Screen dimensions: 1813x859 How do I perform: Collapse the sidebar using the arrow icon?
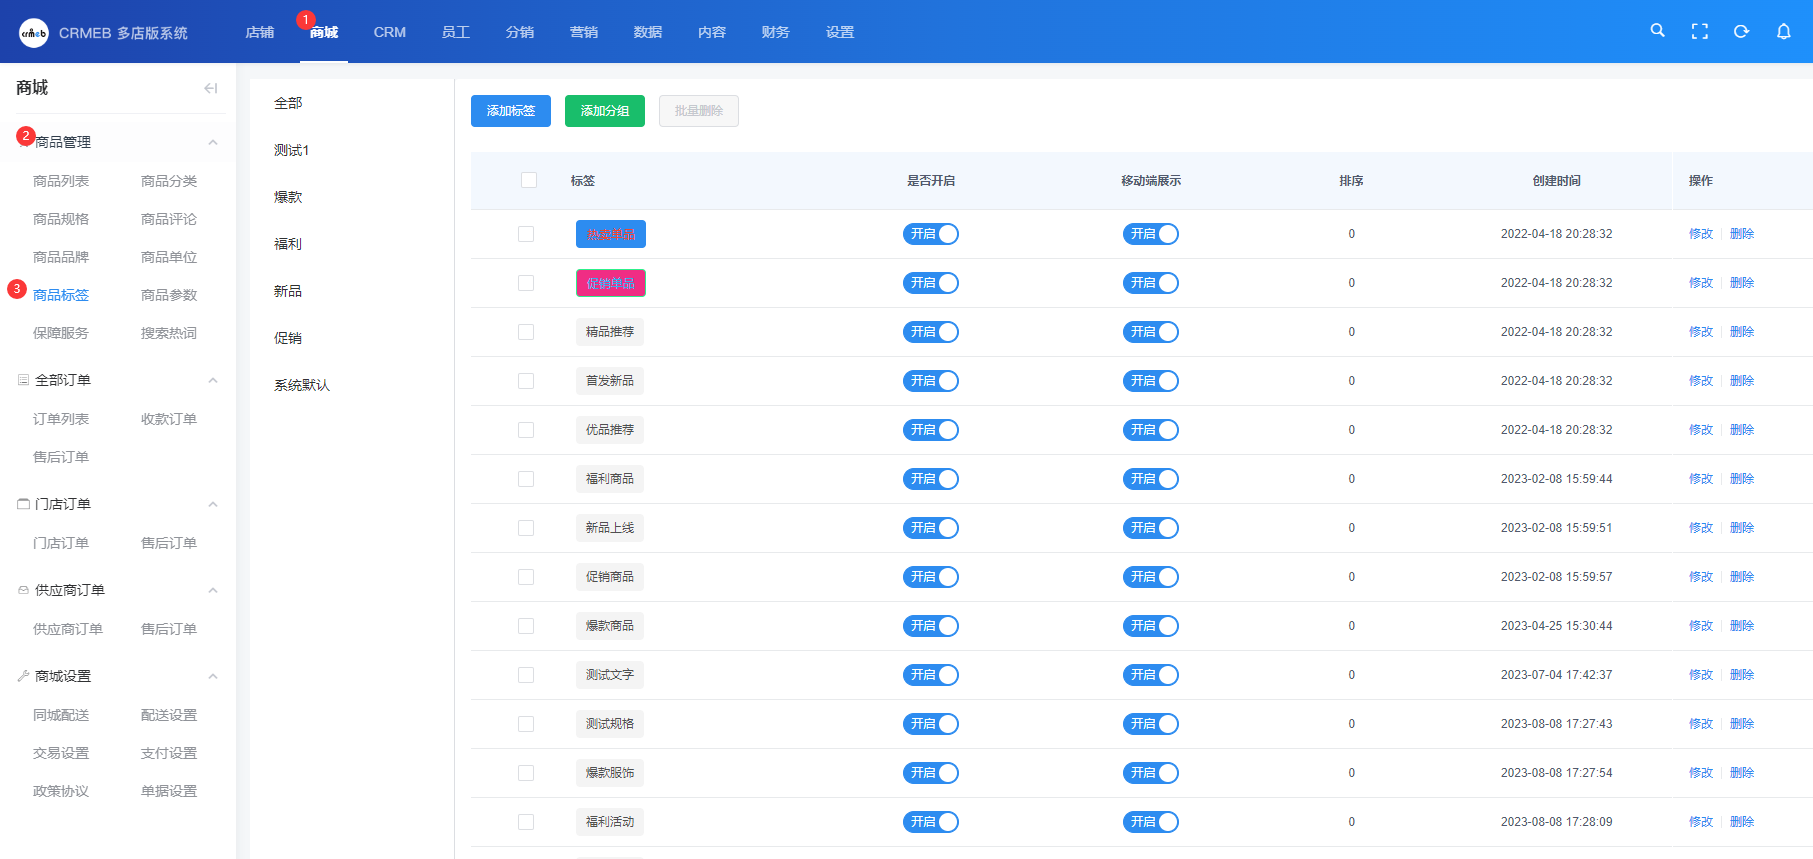point(210,88)
